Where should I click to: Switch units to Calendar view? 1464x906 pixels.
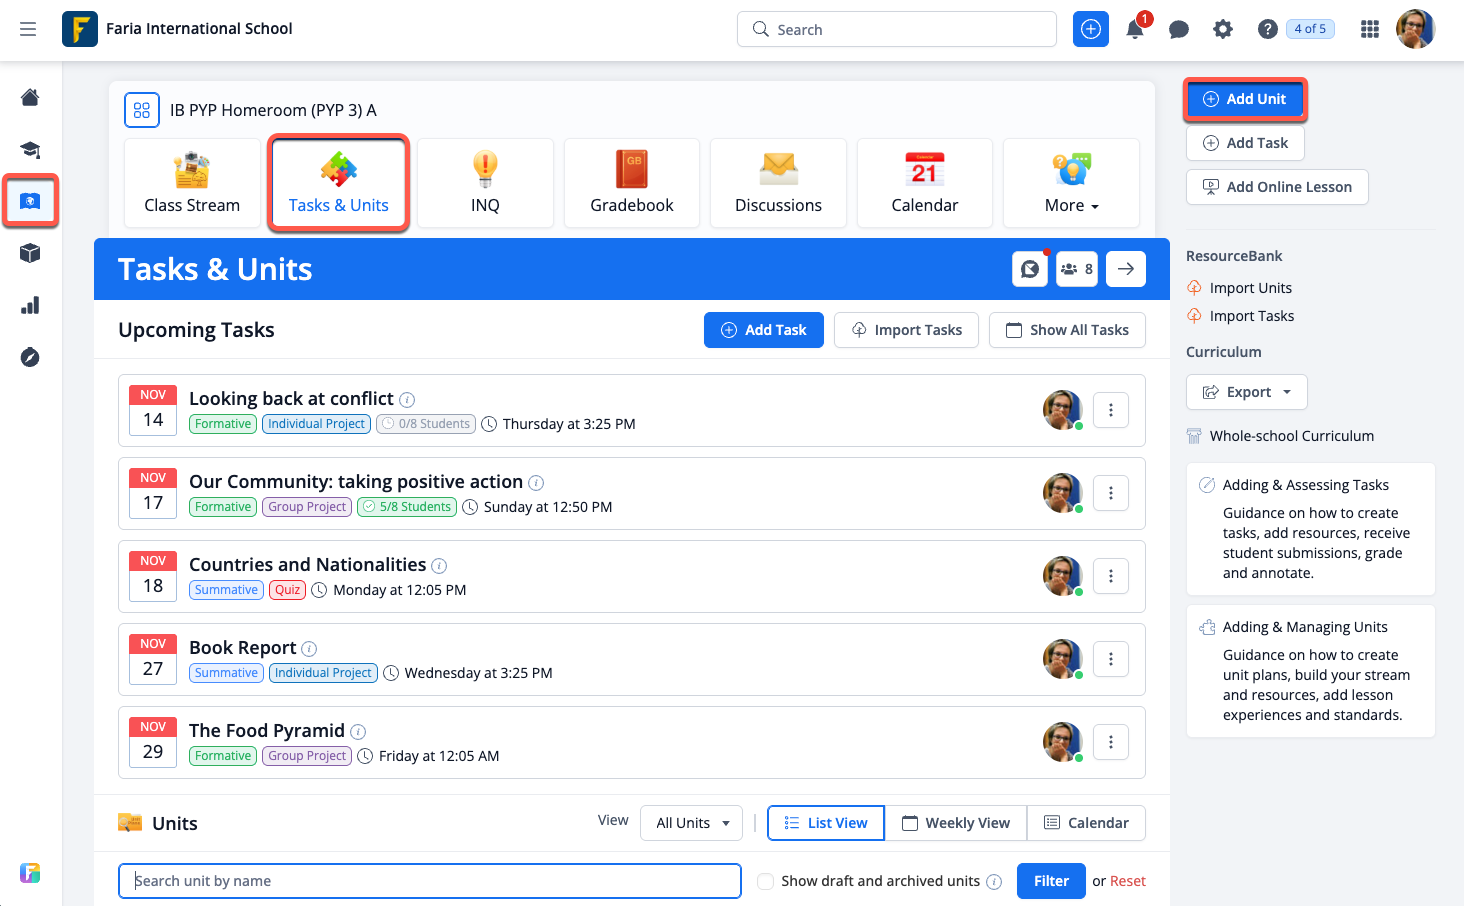[1086, 823]
